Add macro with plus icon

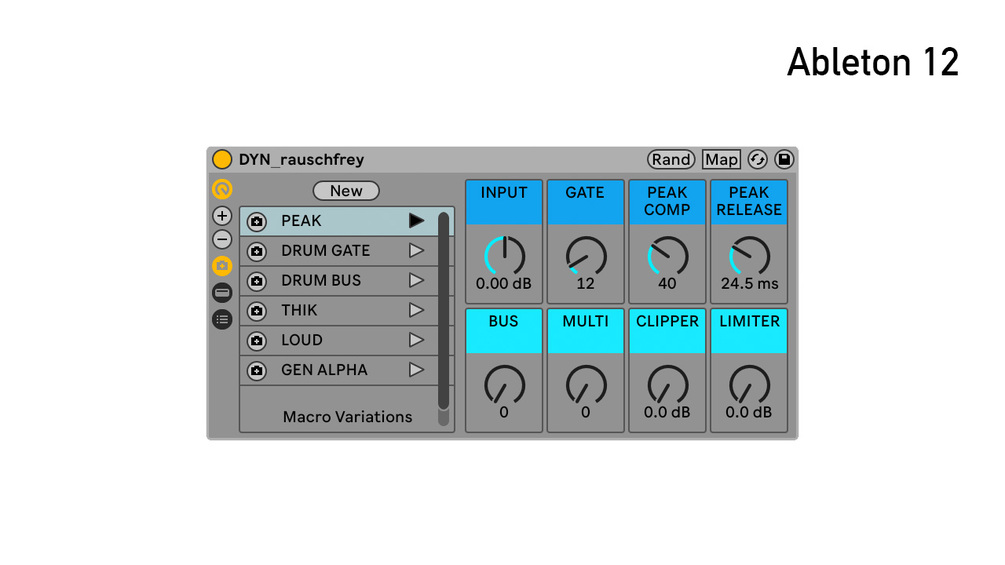click(222, 216)
